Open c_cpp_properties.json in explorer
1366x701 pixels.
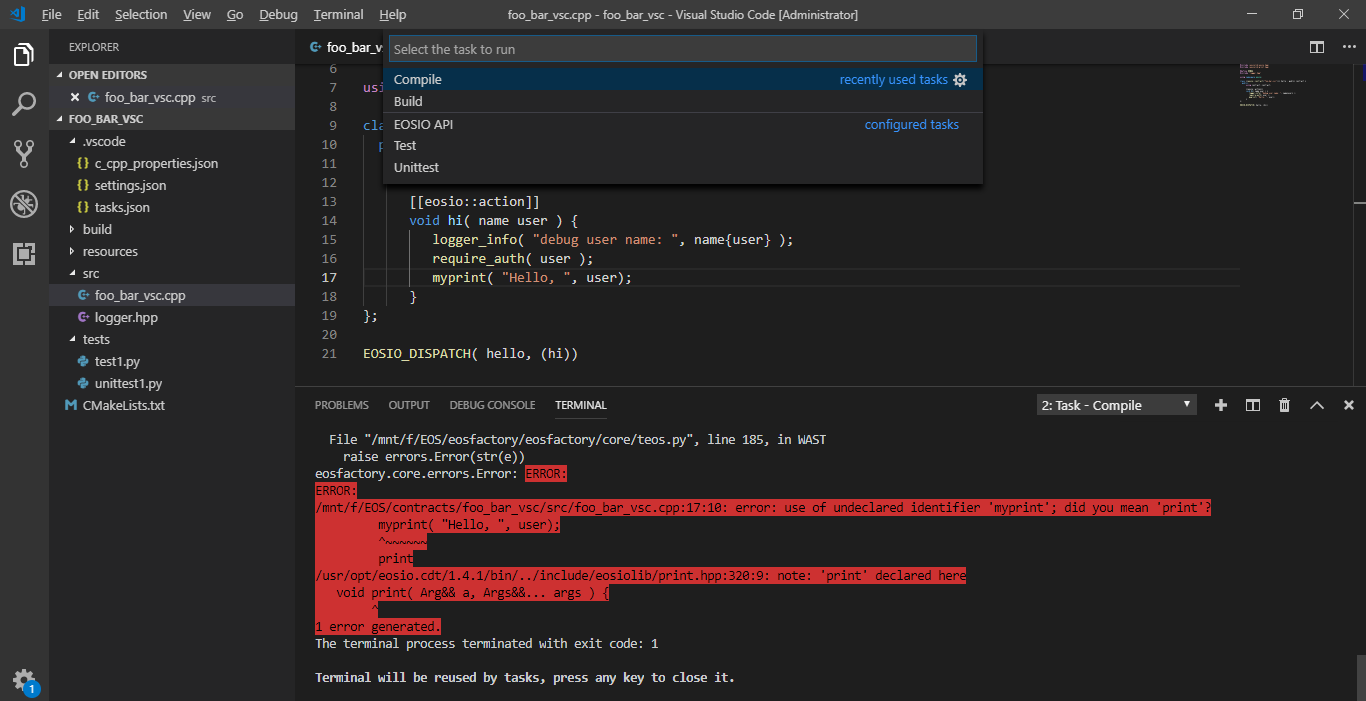tap(172, 164)
